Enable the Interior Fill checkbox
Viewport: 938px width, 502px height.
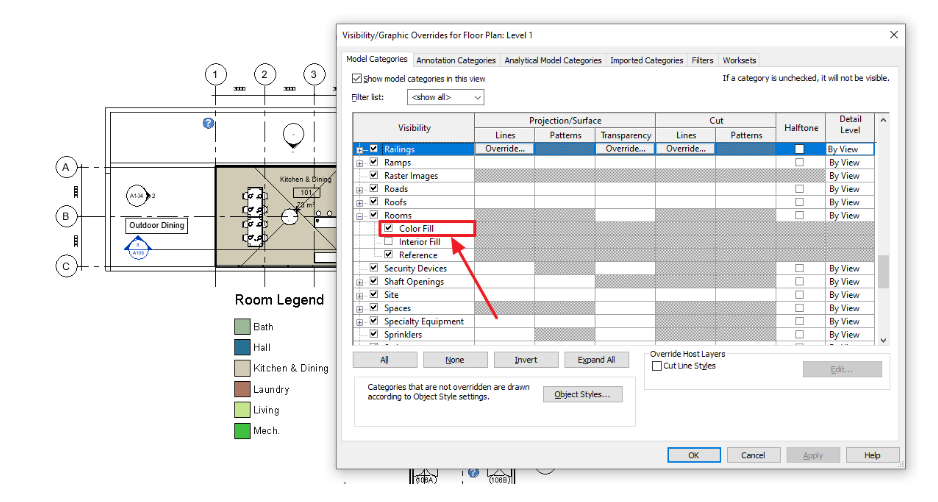[389, 242]
